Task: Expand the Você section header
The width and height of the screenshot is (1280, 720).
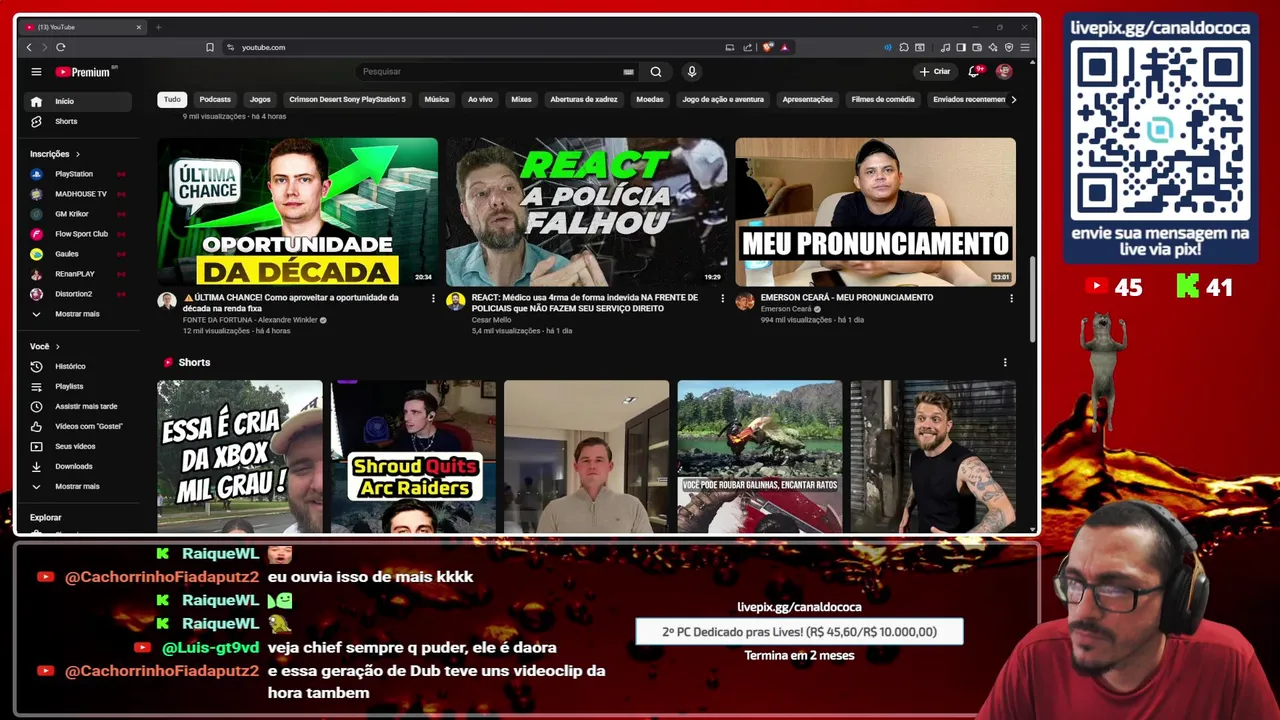Action: (x=45, y=346)
